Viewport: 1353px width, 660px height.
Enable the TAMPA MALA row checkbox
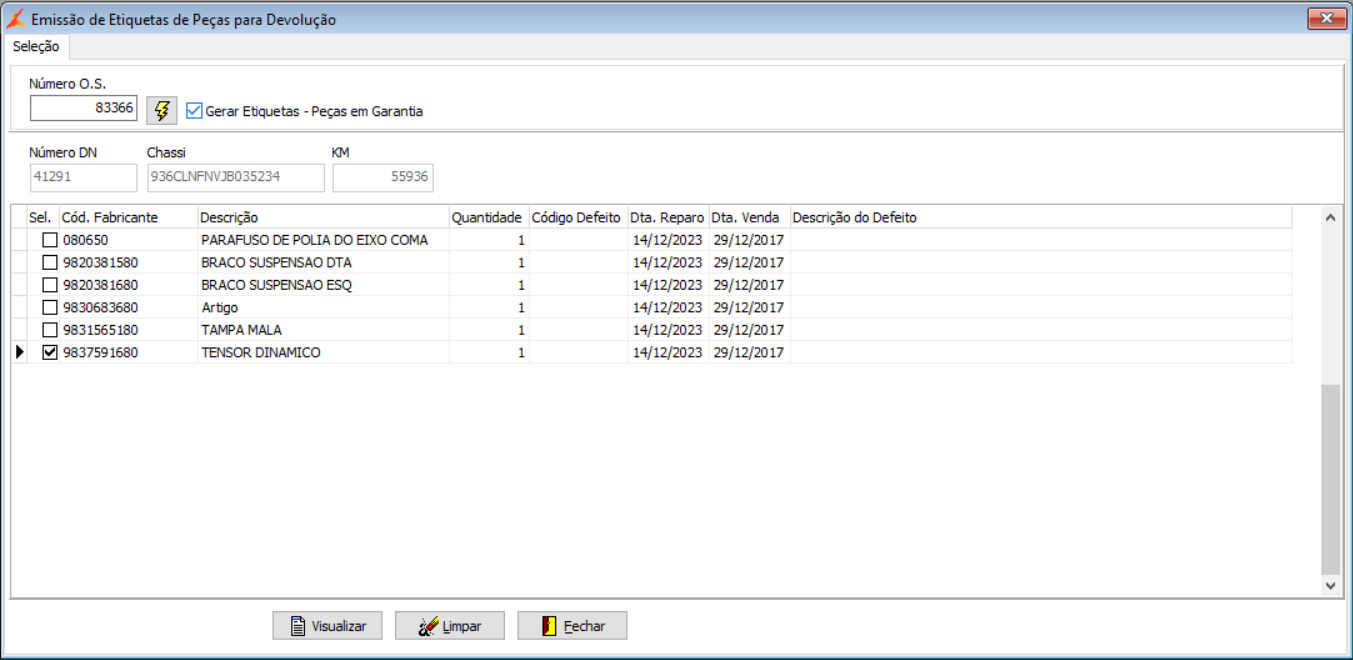click(x=49, y=330)
